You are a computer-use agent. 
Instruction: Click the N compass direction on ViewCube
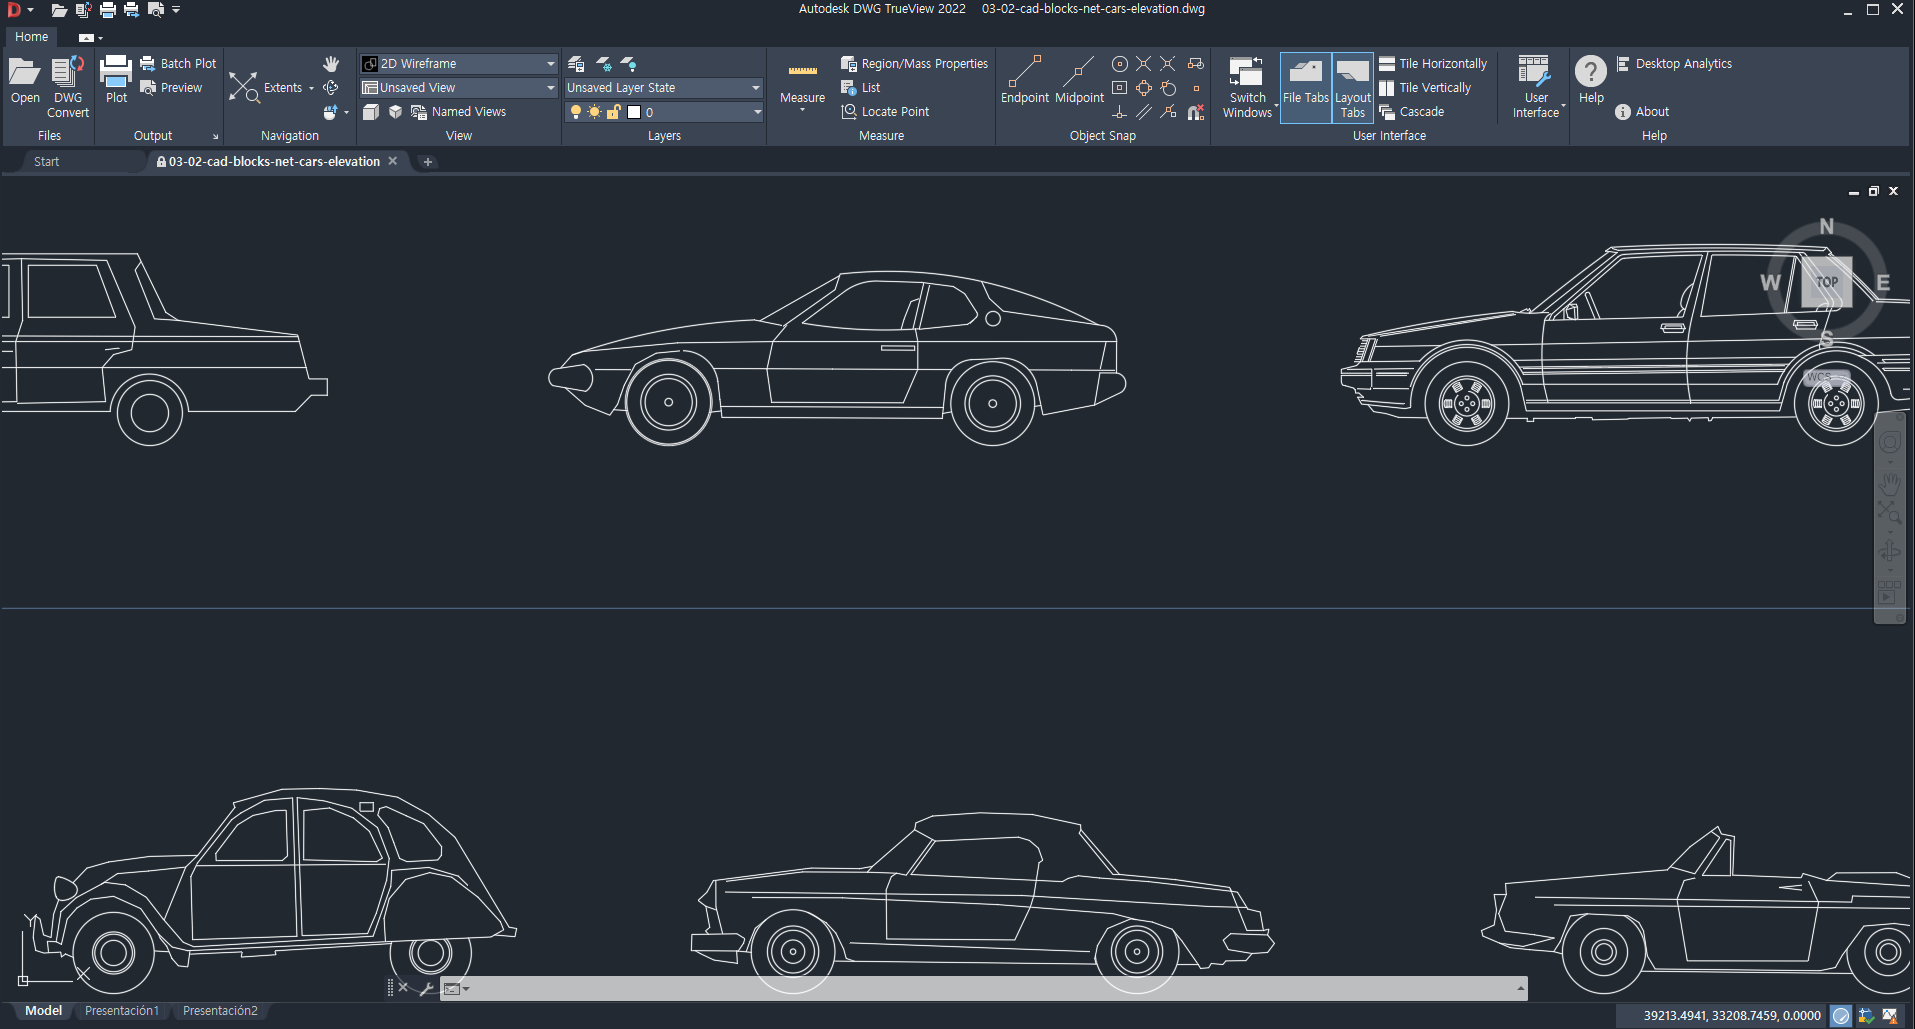(x=1827, y=226)
